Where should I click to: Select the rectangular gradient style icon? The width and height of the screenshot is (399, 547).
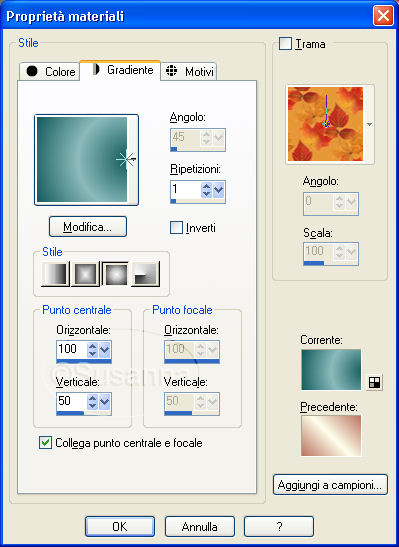(85, 274)
